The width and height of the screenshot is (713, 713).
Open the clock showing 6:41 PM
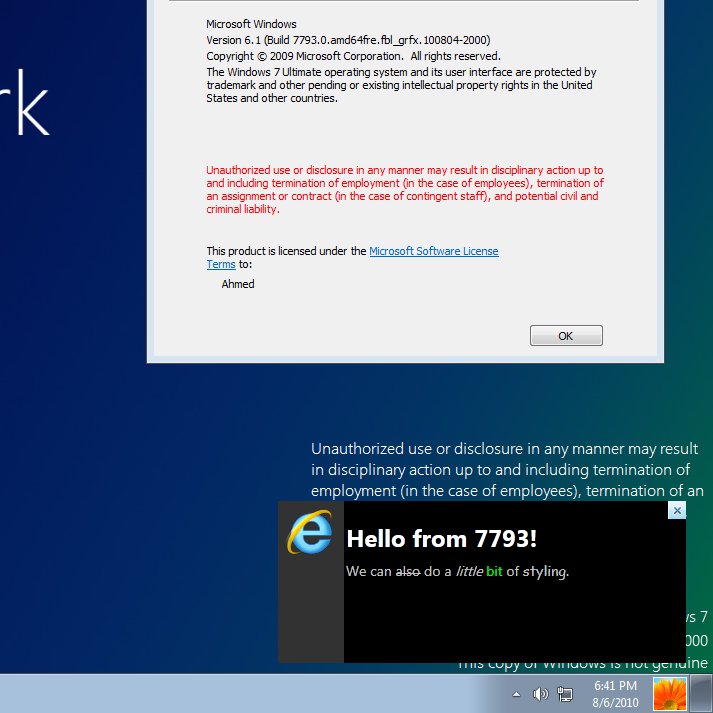615,694
